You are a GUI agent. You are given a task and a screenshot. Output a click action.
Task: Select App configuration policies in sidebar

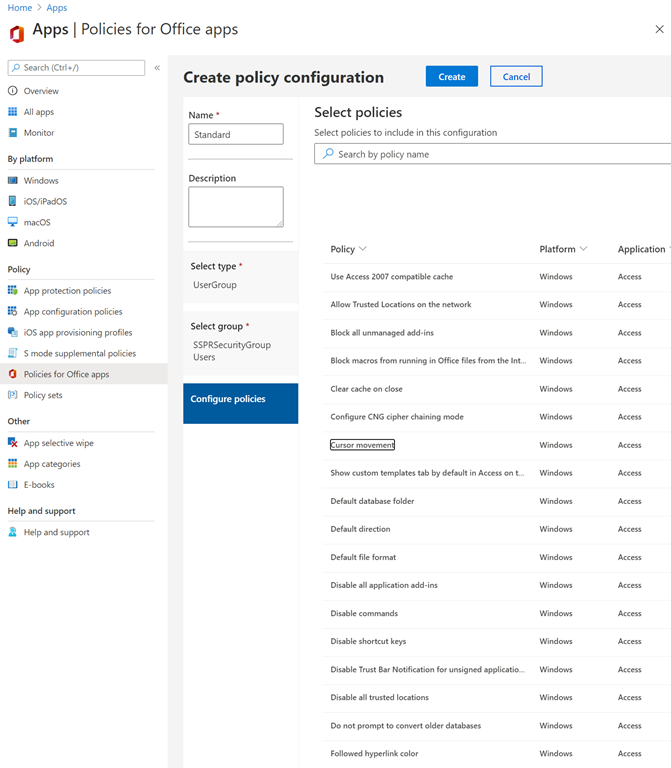pos(73,312)
